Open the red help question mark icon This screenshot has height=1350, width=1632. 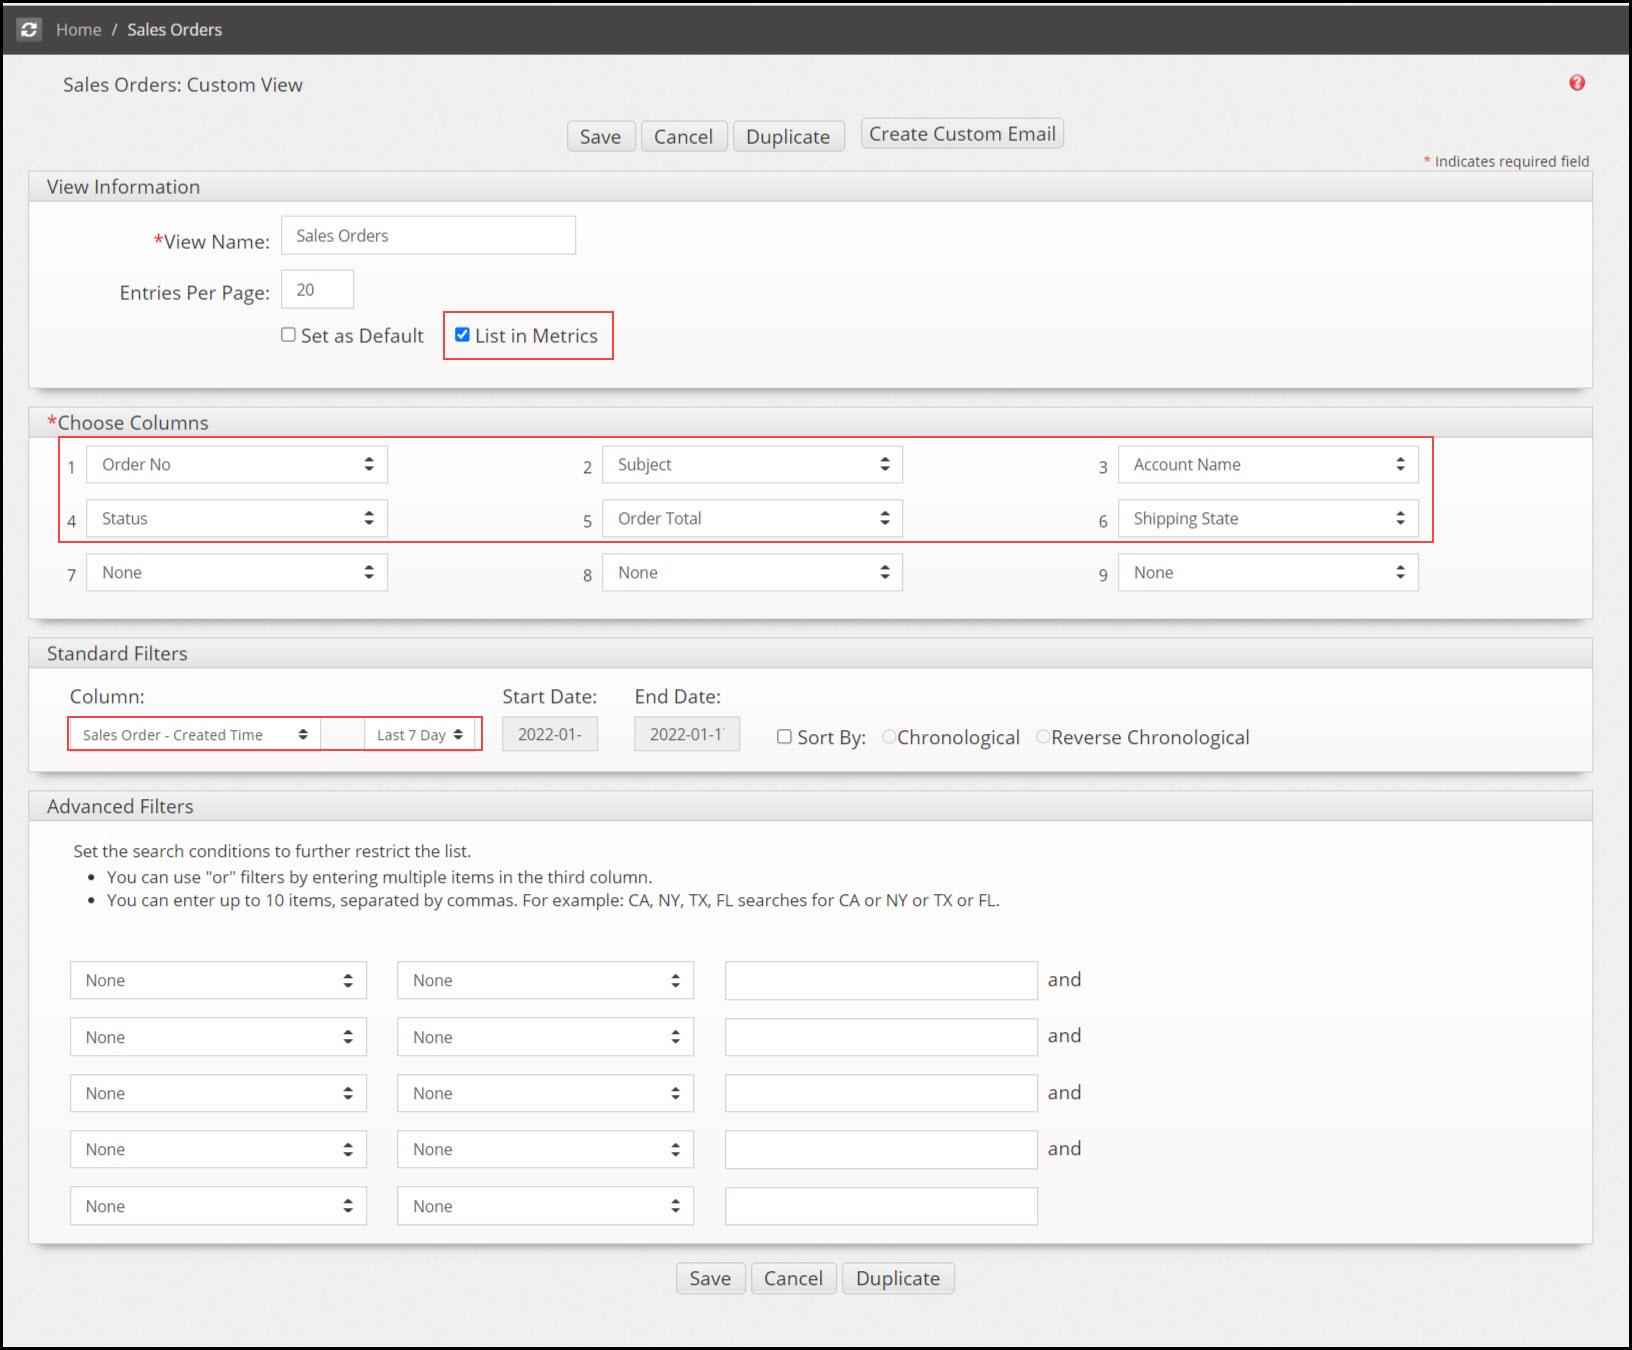click(1577, 83)
